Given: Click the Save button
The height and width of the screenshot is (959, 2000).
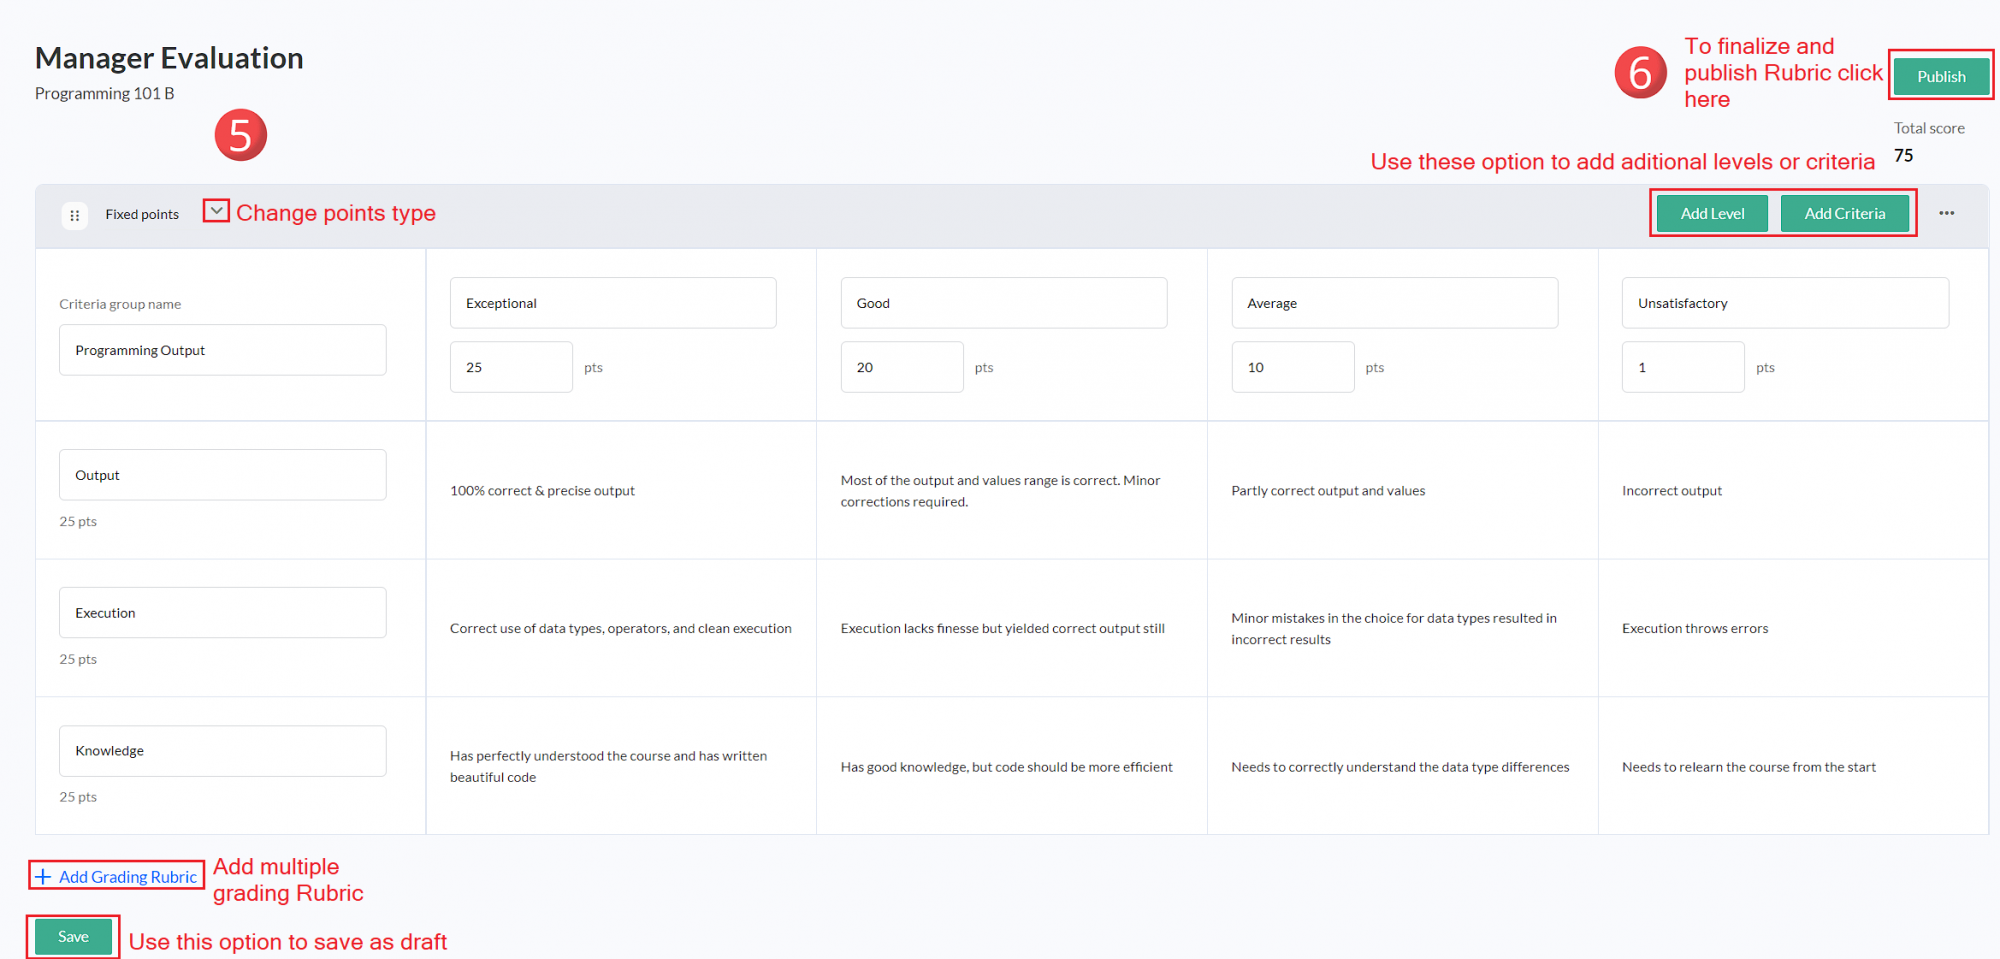Looking at the screenshot, I should pyautogui.click(x=73, y=937).
